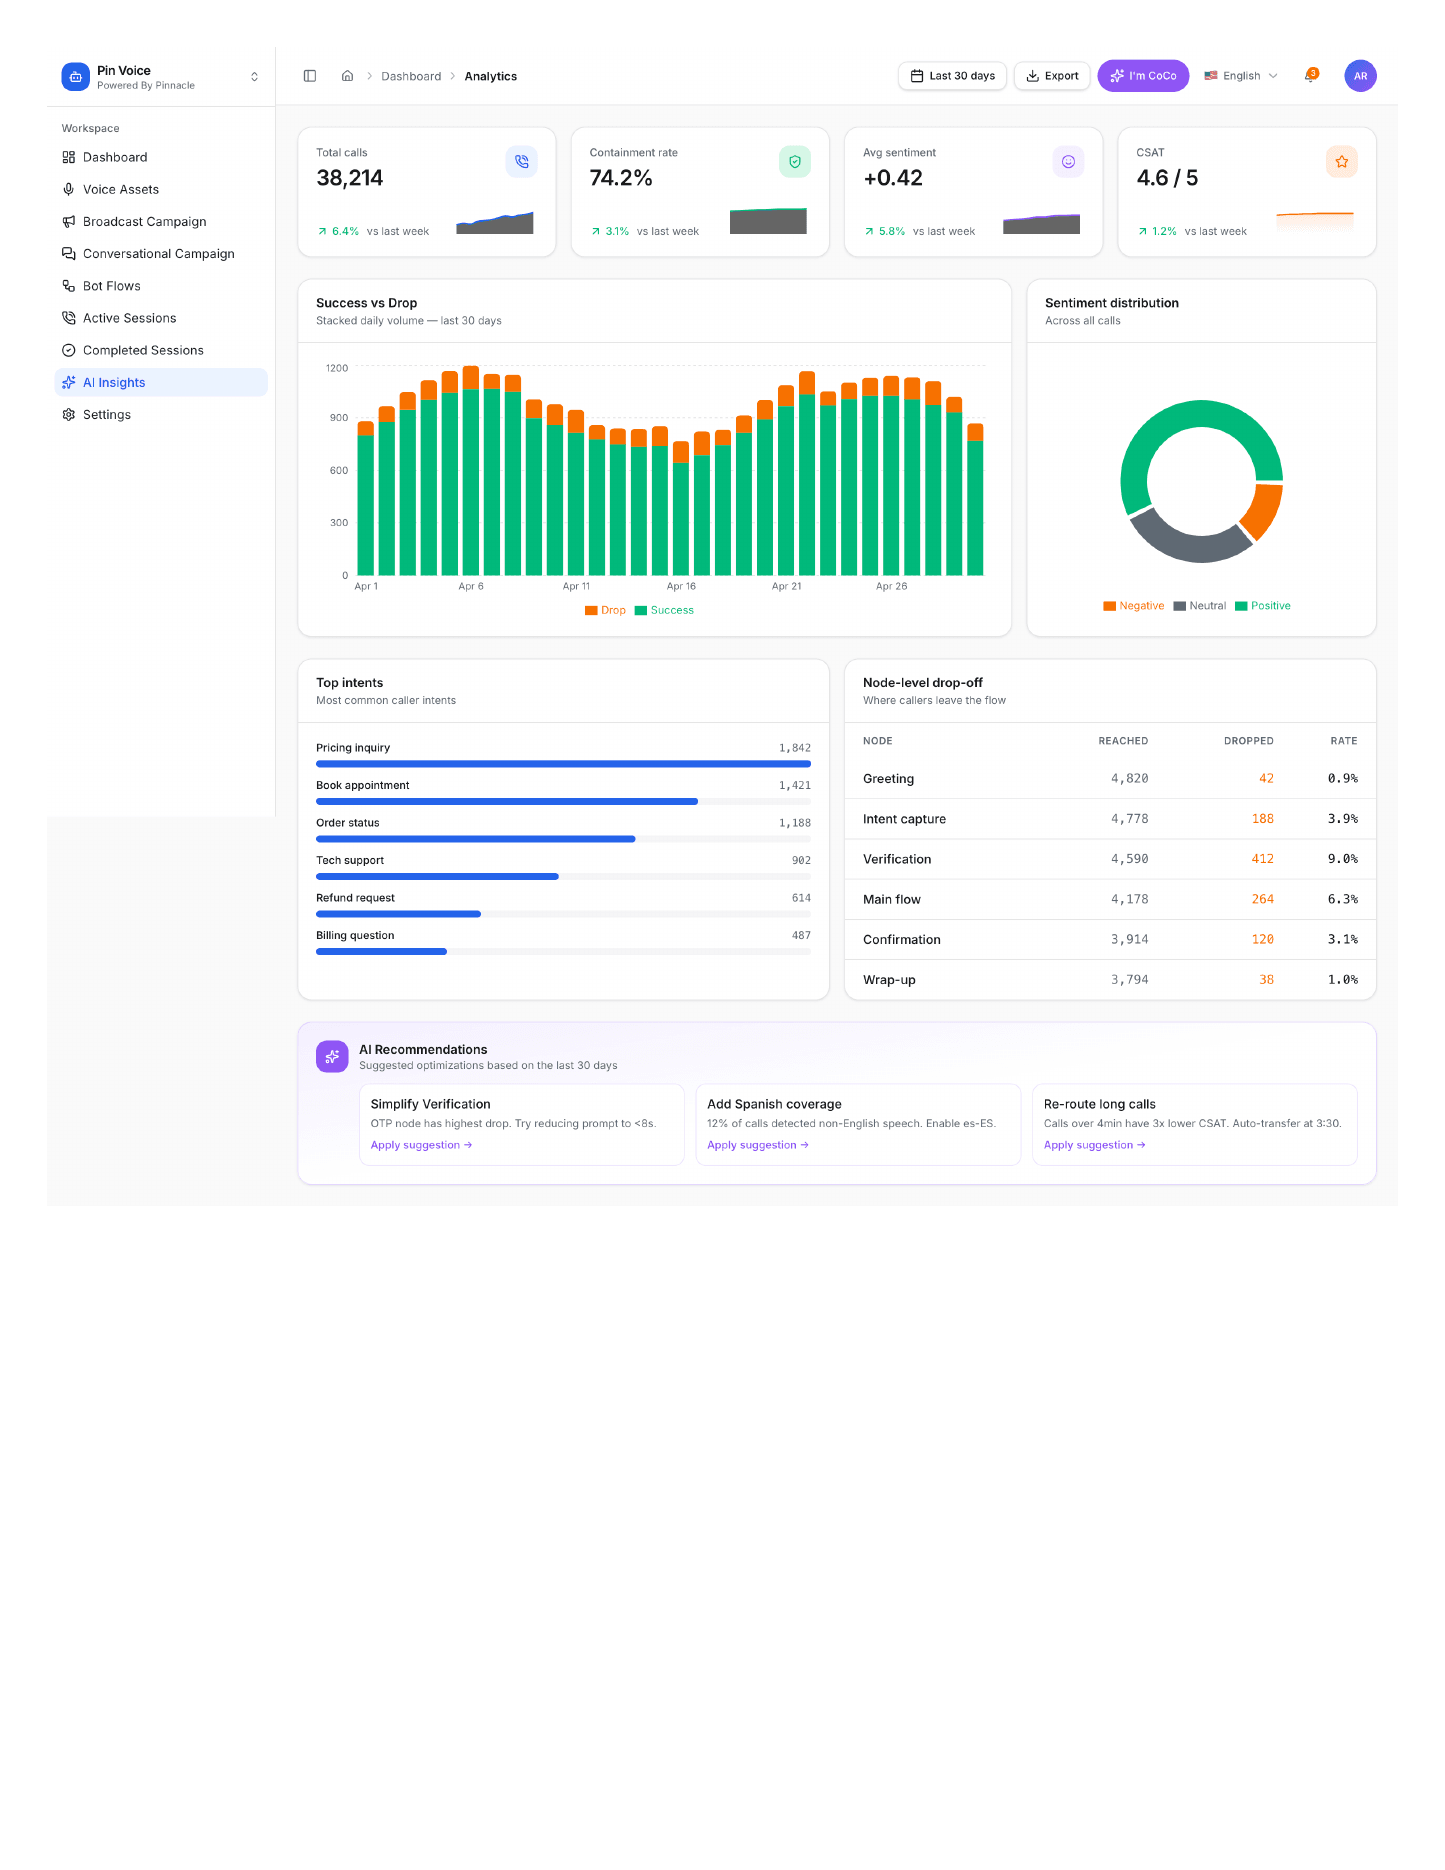Screen dimensions: 1445x1870
Task: Click the Total calls 6.4% trend arrow
Action: [x=322, y=231]
